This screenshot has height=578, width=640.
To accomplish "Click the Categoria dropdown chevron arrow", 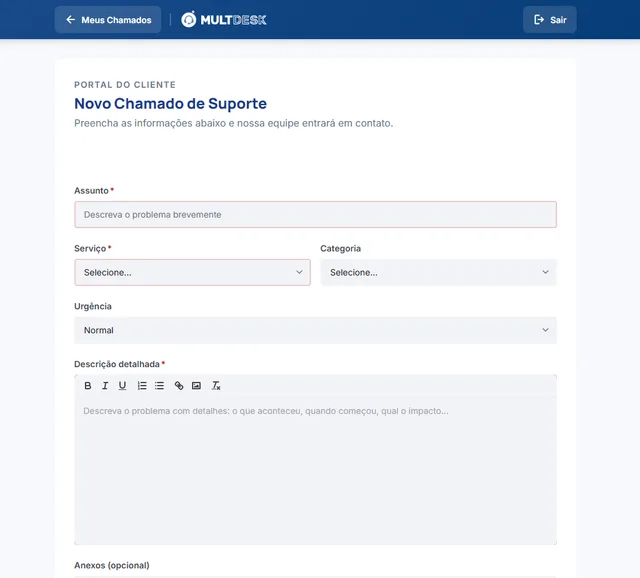I will [x=545, y=272].
